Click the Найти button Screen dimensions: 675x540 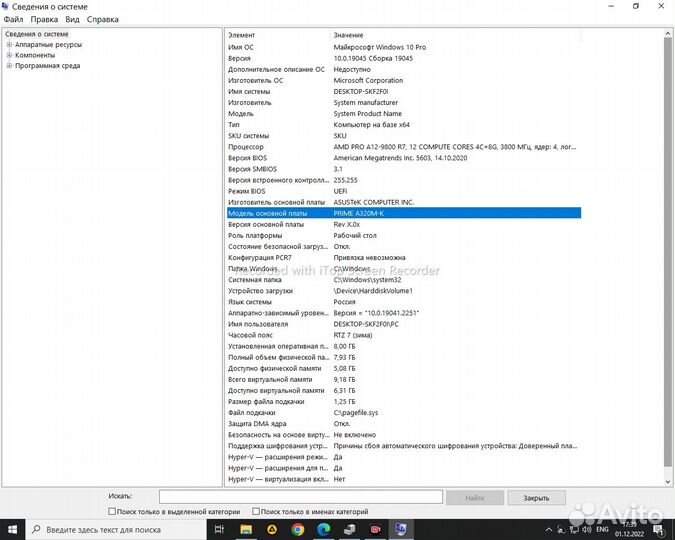(475, 497)
